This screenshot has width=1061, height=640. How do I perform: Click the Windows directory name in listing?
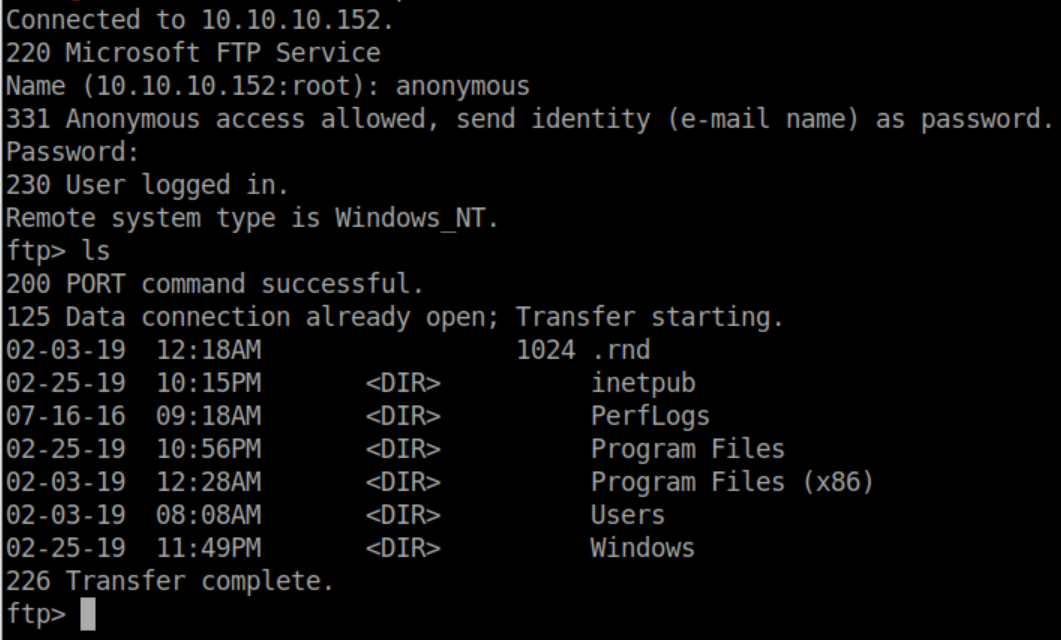coord(642,548)
